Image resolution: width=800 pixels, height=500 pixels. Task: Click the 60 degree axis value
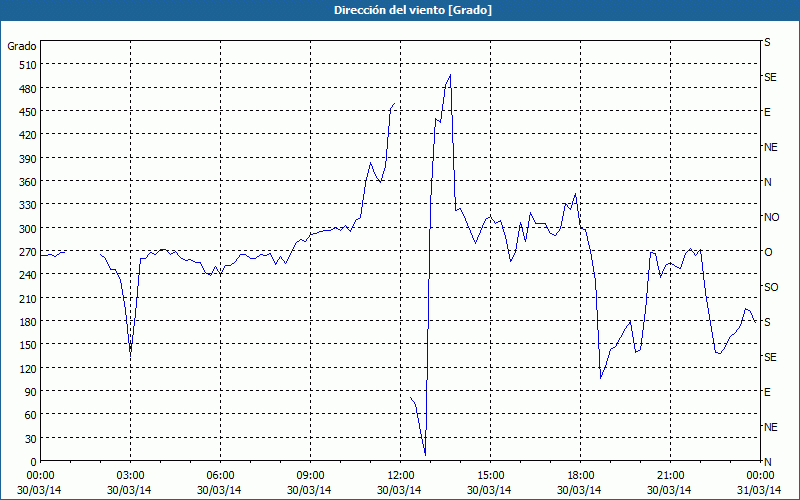pyautogui.click(x=31, y=415)
